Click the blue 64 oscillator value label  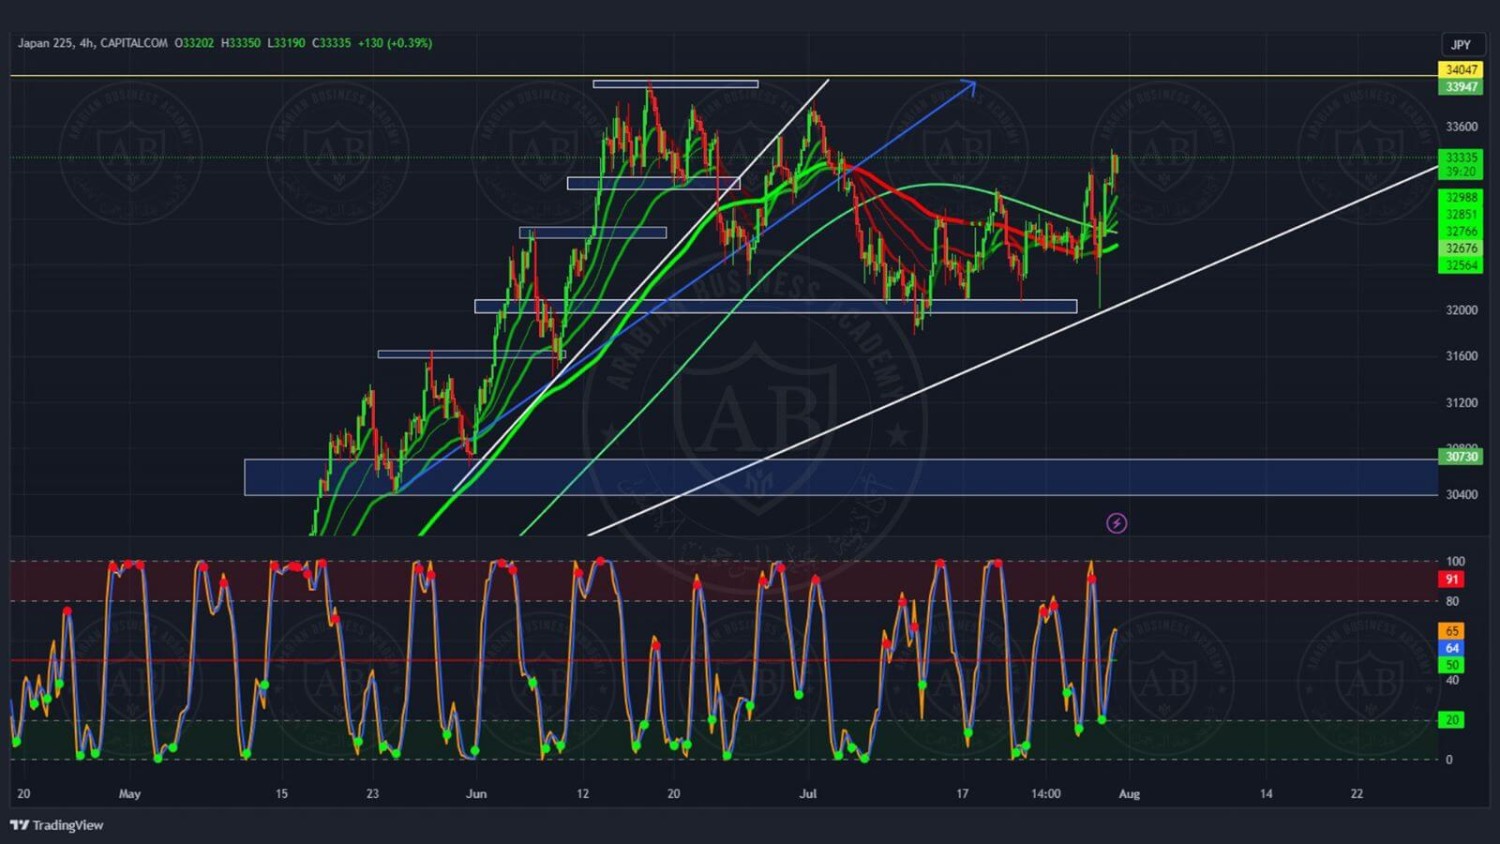[x=1451, y=648]
